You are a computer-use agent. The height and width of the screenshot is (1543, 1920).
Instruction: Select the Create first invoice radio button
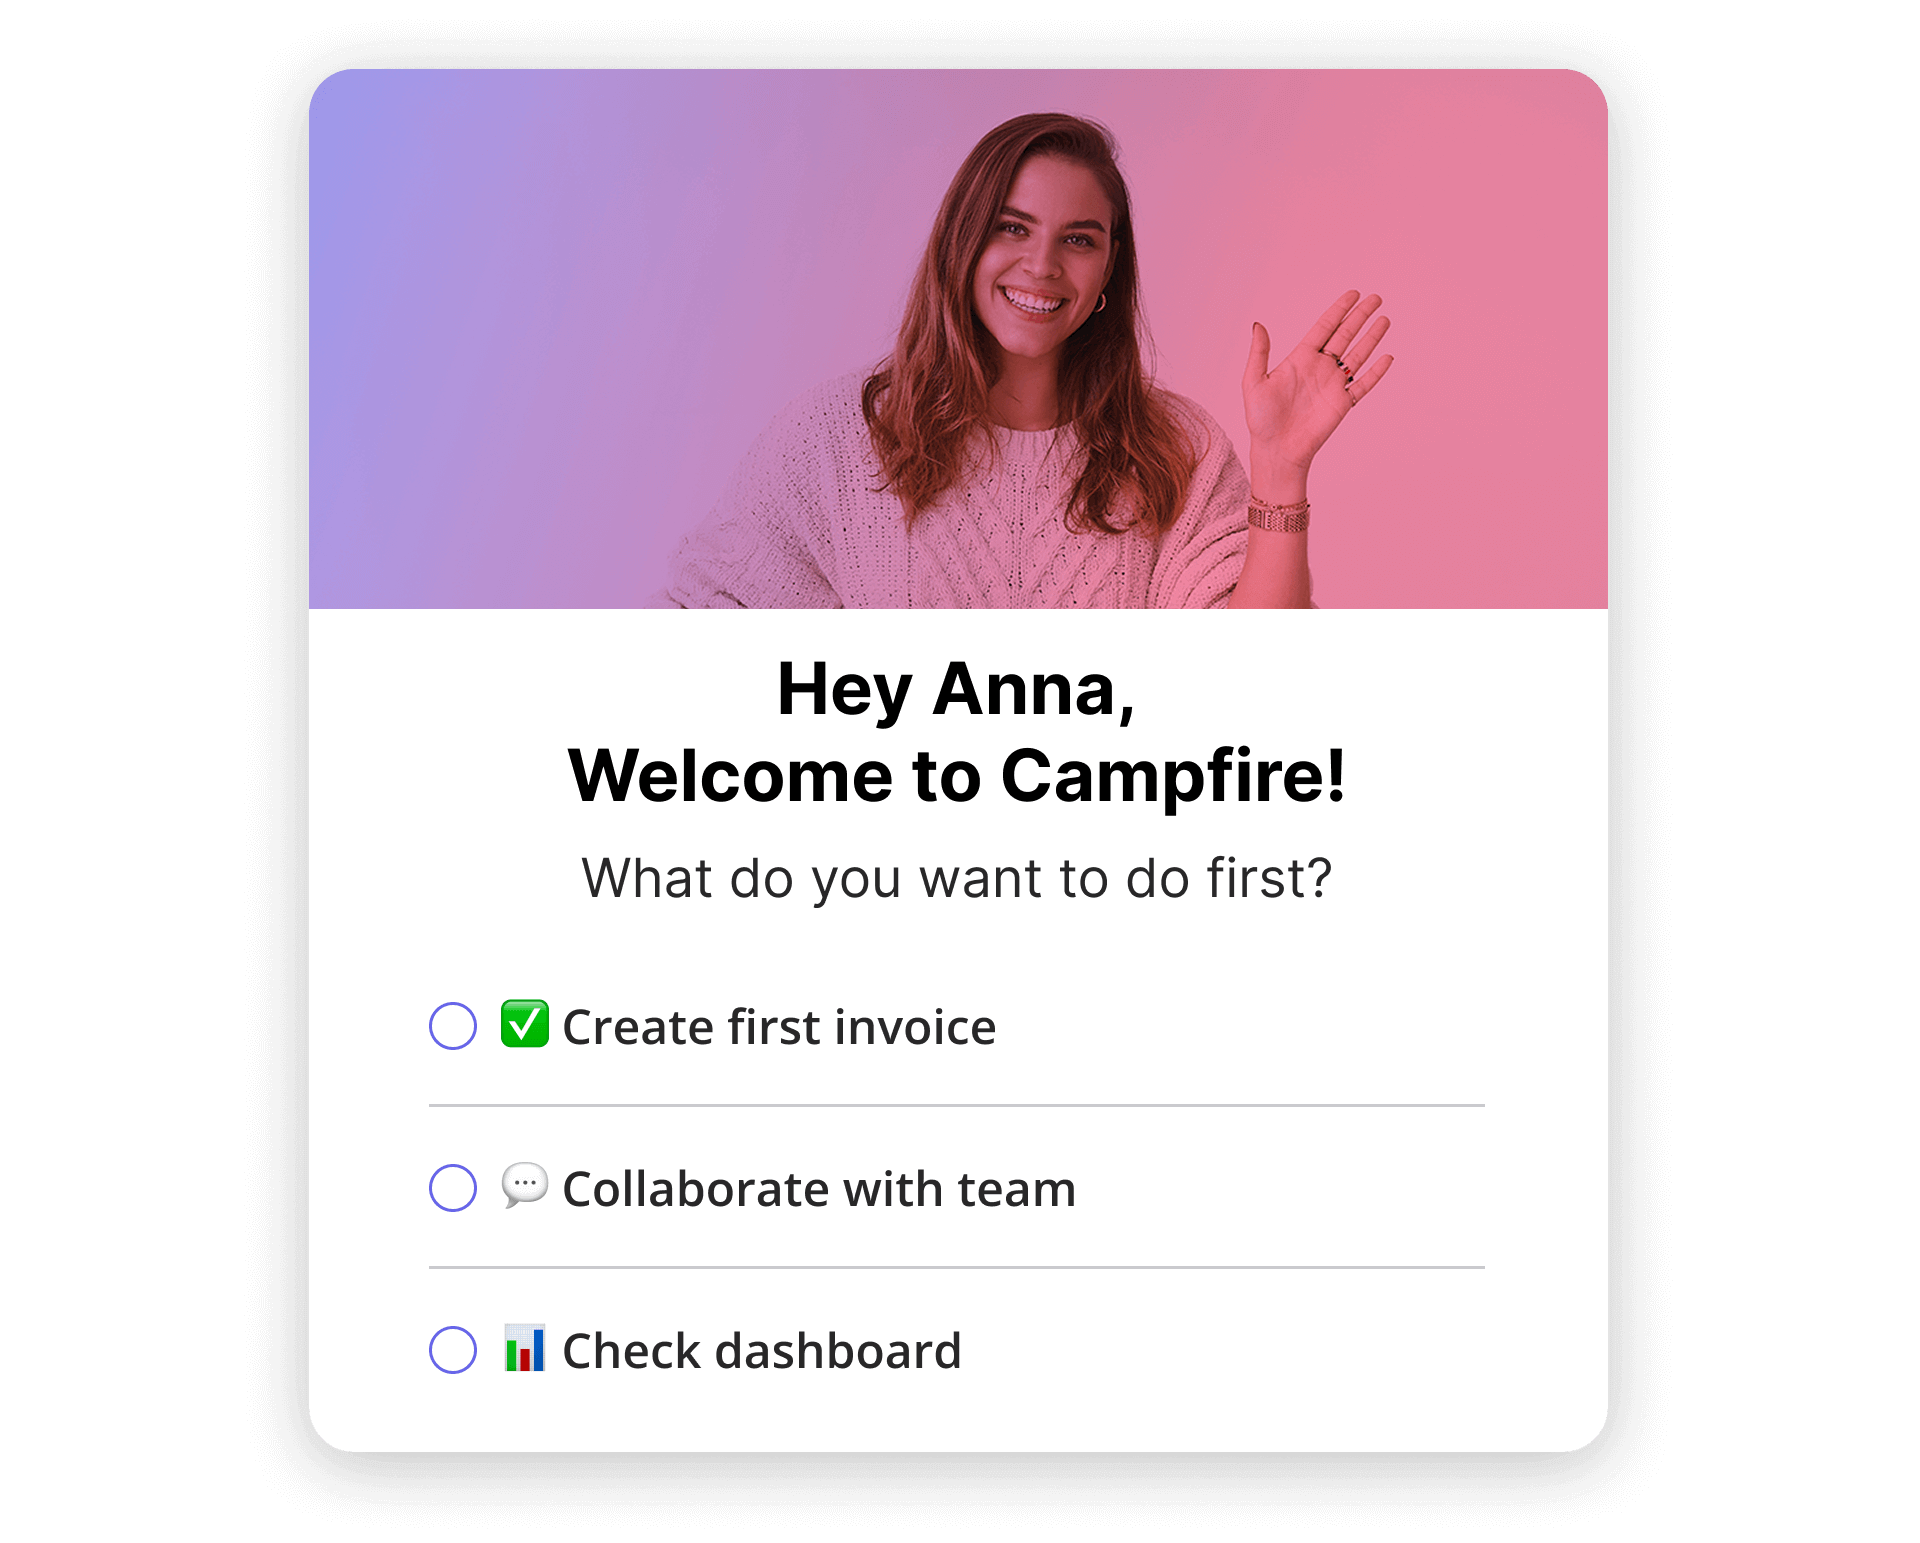[x=453, y=1026]
